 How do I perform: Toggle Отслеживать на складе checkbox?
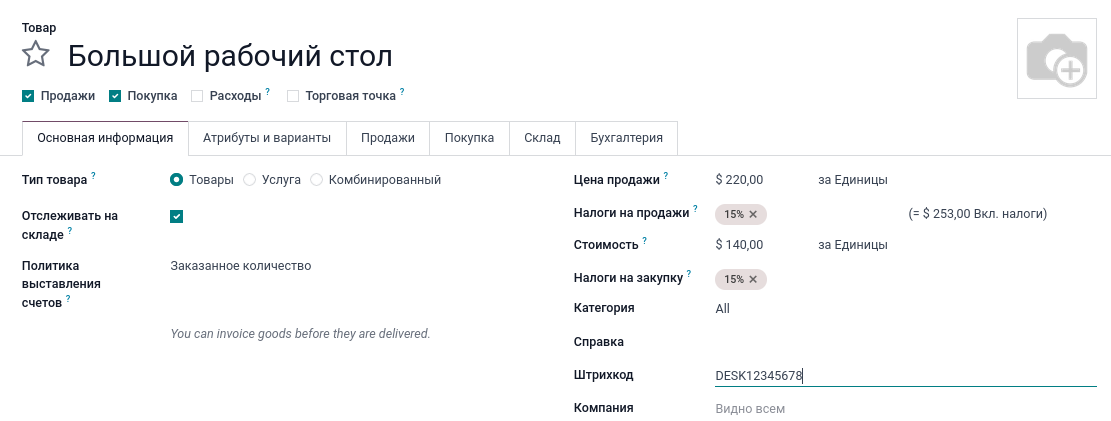coord(177,216)
